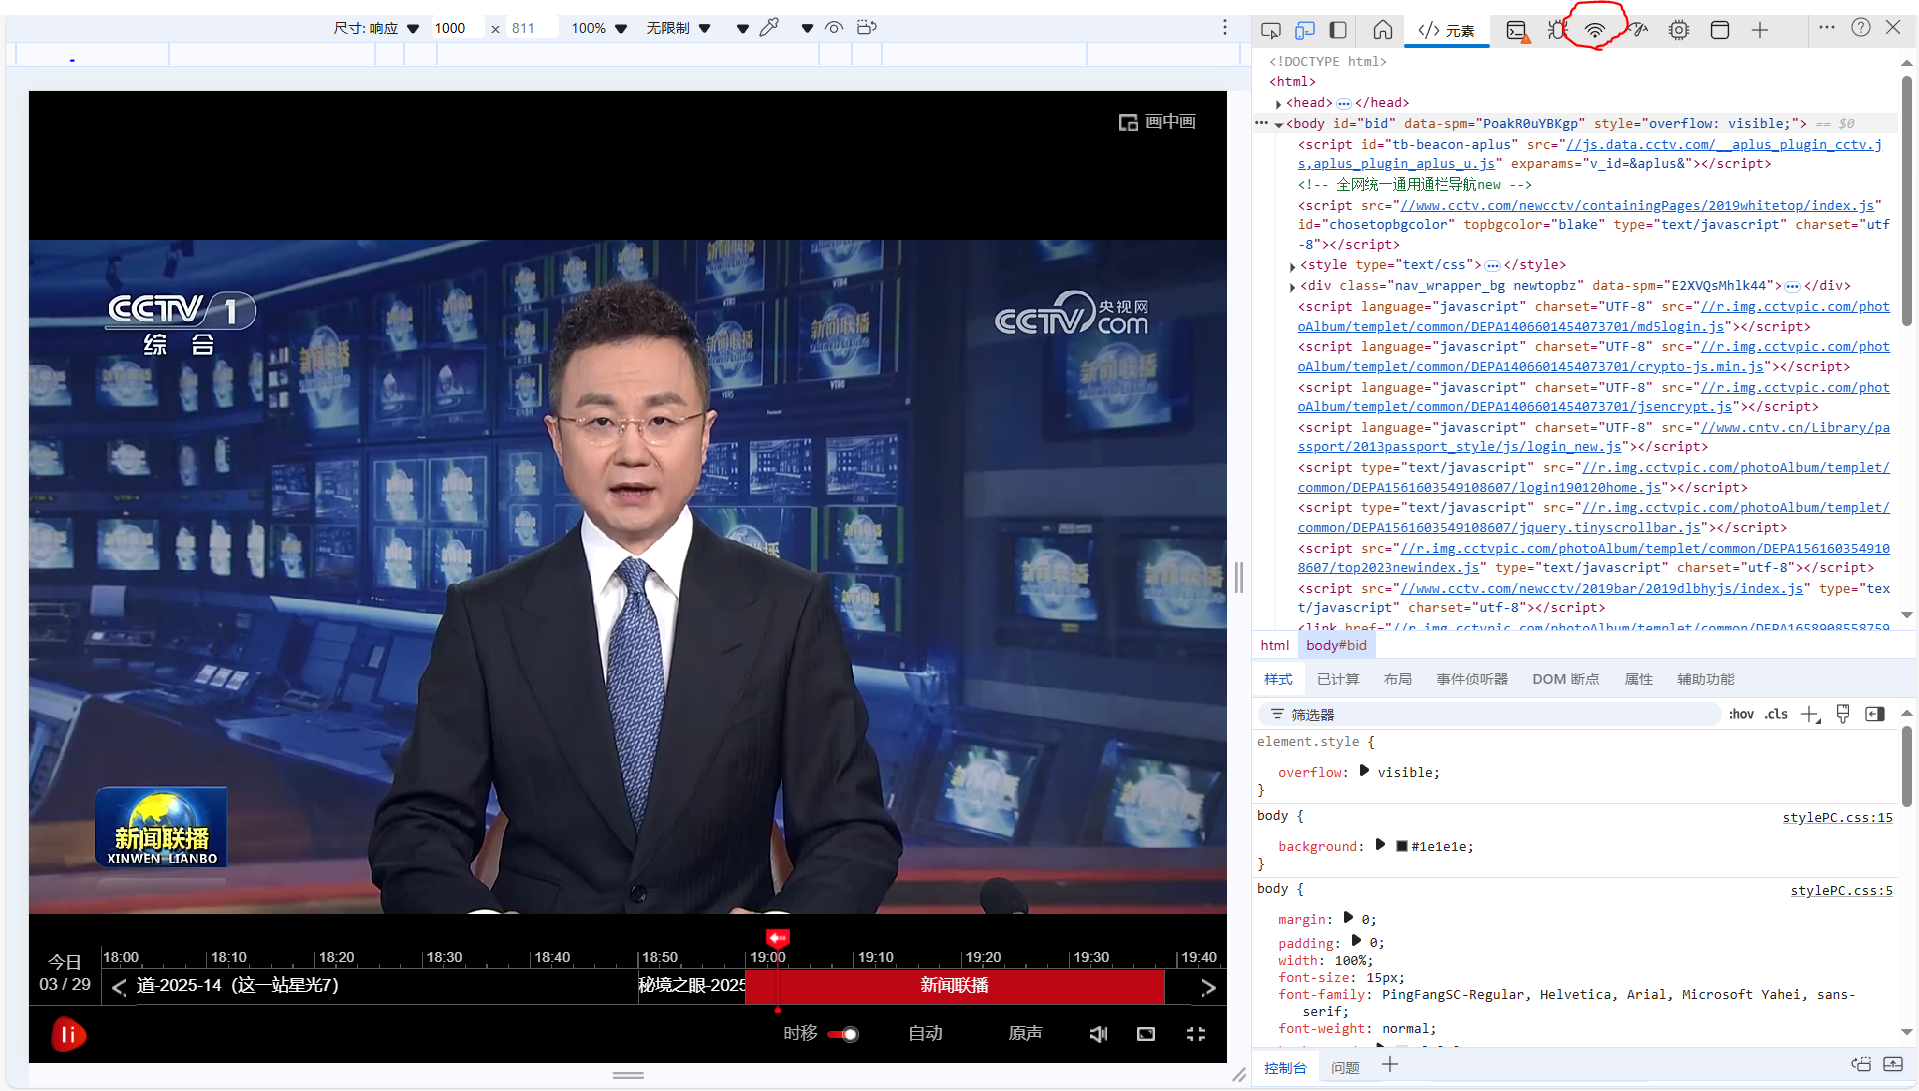Open the stylePC.css:15 source link
Viewport: 1919px width, 1091px height.
(x=1837, y=817)
